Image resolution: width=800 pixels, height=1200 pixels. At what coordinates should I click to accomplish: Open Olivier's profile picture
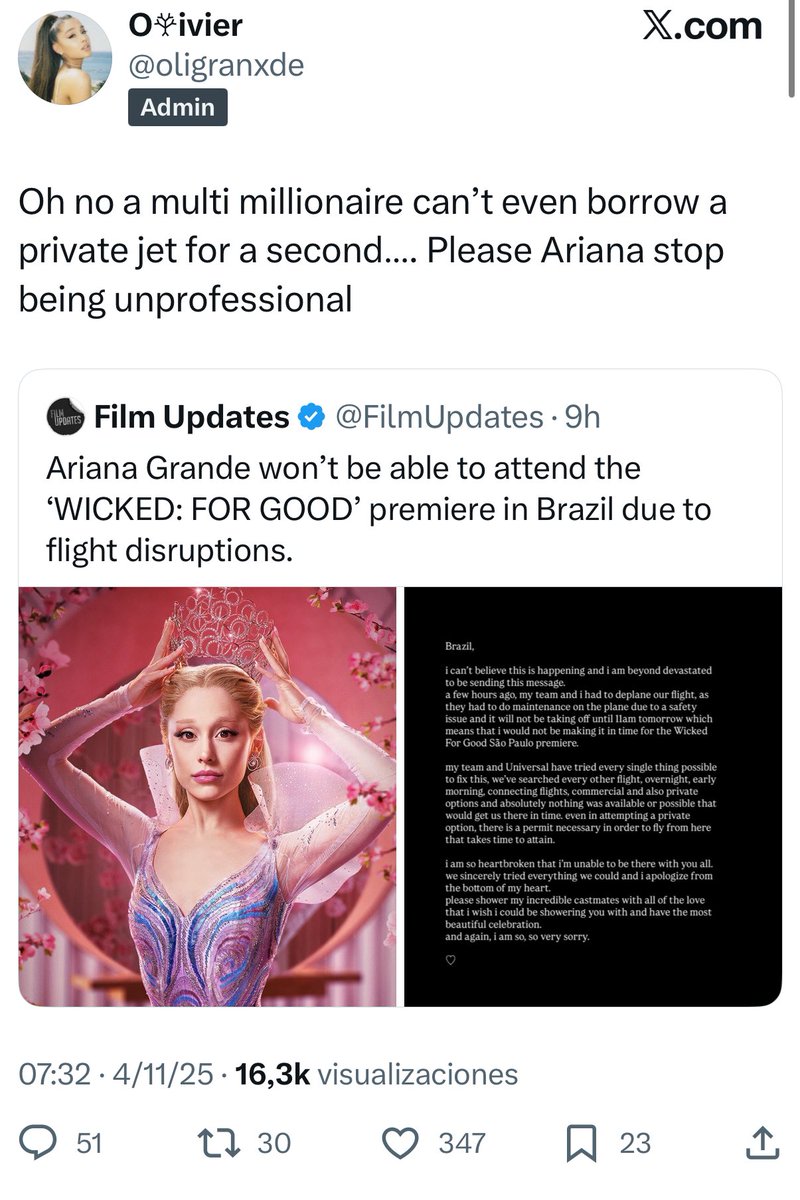coord(66,57)
